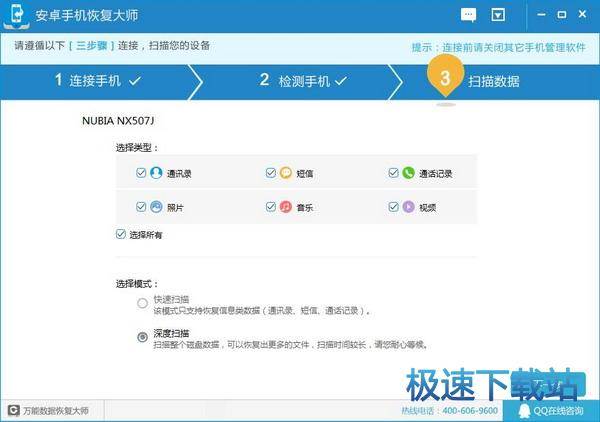Screen dimensions: 600x422
Task: Click the app logo in title bar
Action: coord(16,15)
